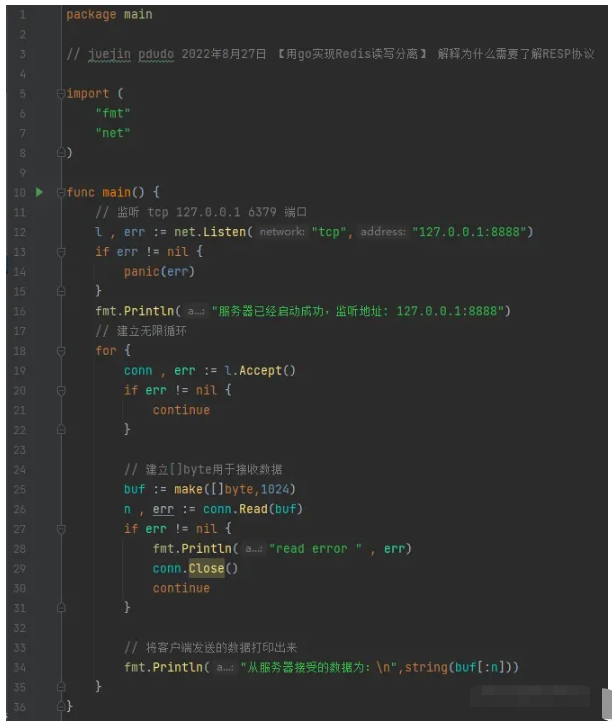Click the '// 监听 tcp 127.0.0.1 6379' comment
The width and height of the screenshot is (612, 723).
tap(201, 212)
